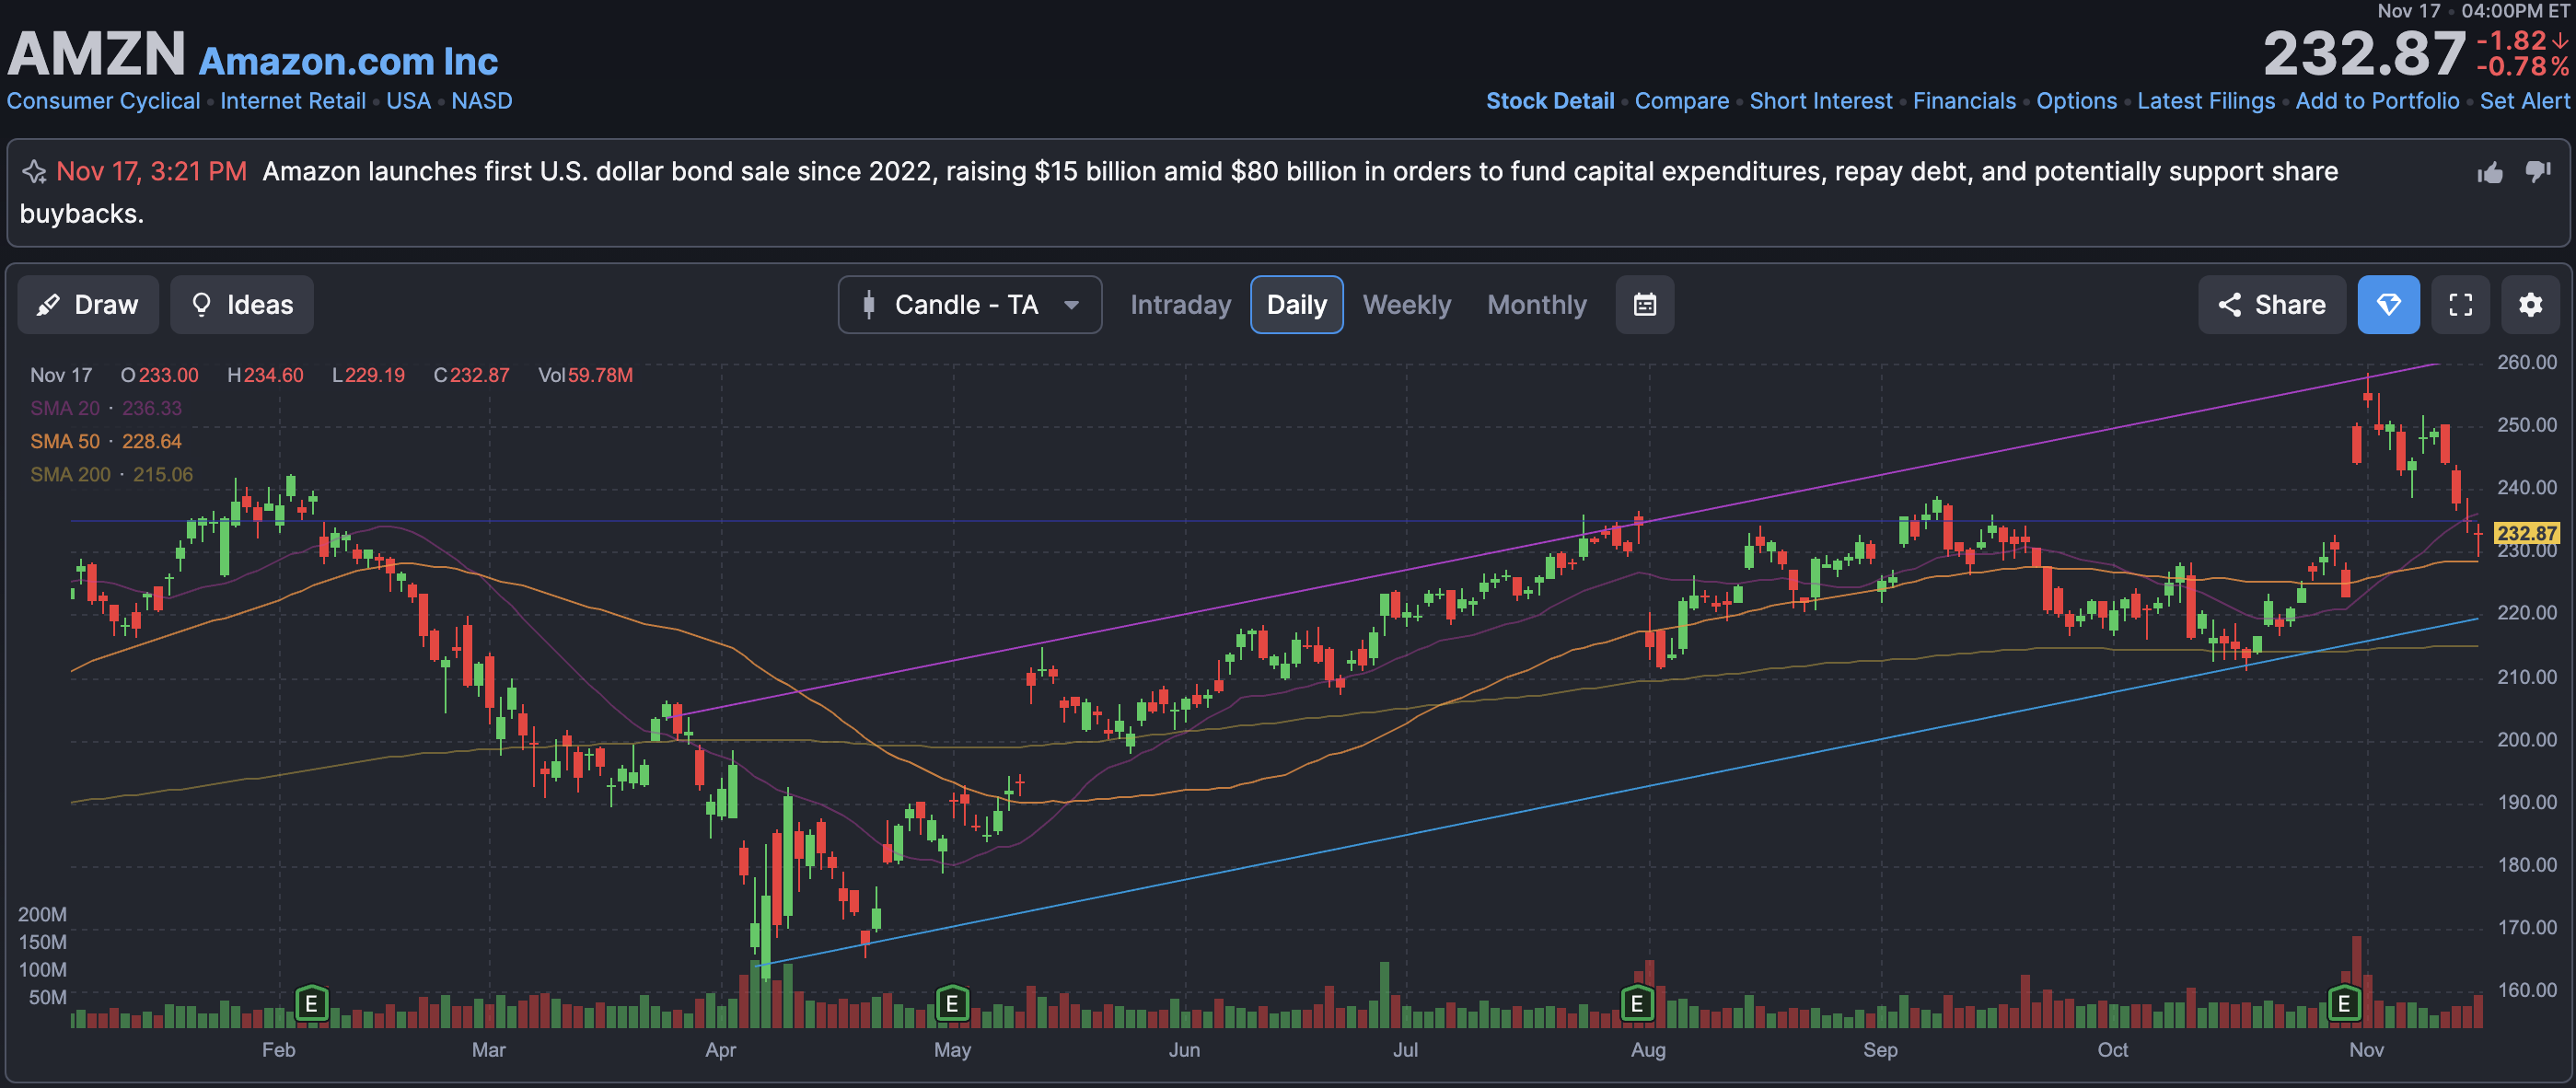
Task: Click the May earnings E marker
Action: 951,1003
